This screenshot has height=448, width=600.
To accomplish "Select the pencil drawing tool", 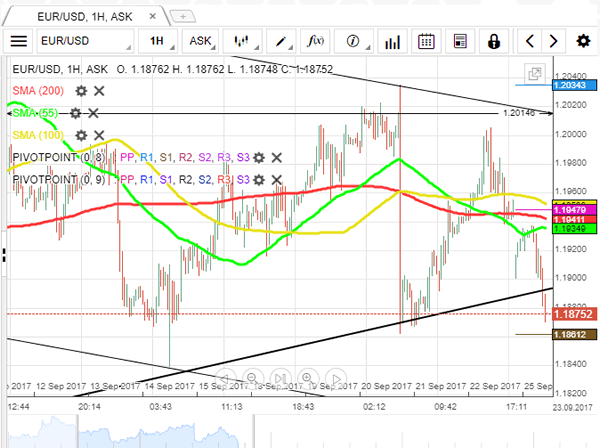I will (284, 41).
